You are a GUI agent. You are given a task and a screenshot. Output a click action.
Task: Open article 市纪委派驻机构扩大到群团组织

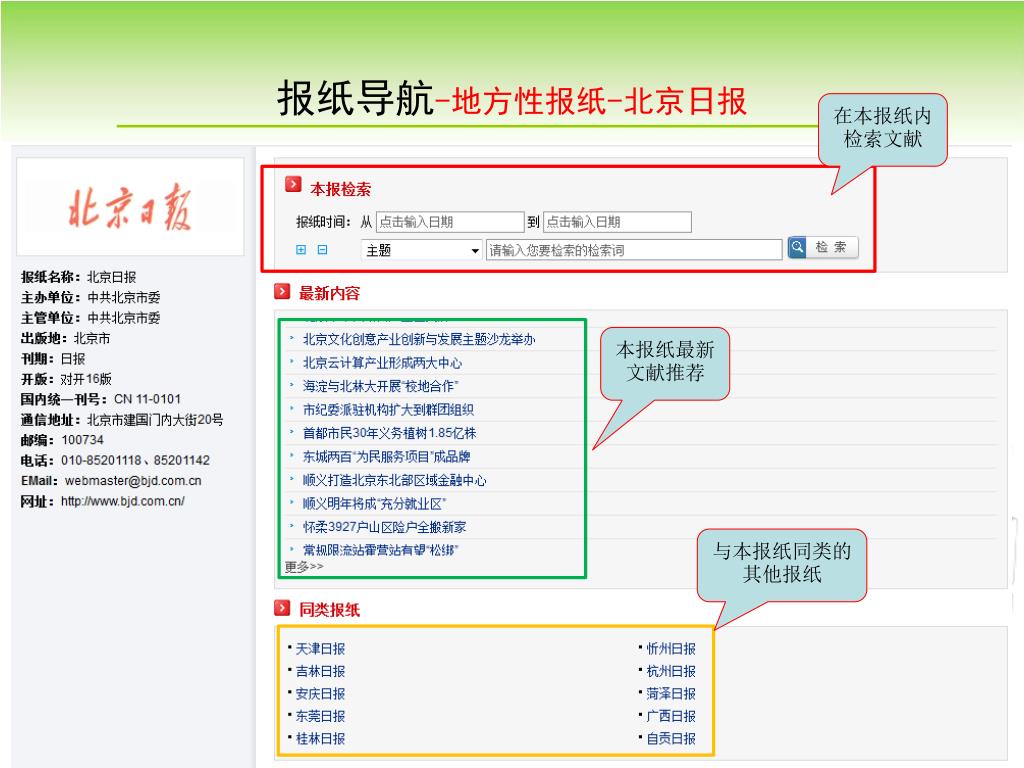pyautogui.click(x=389, y=410)
